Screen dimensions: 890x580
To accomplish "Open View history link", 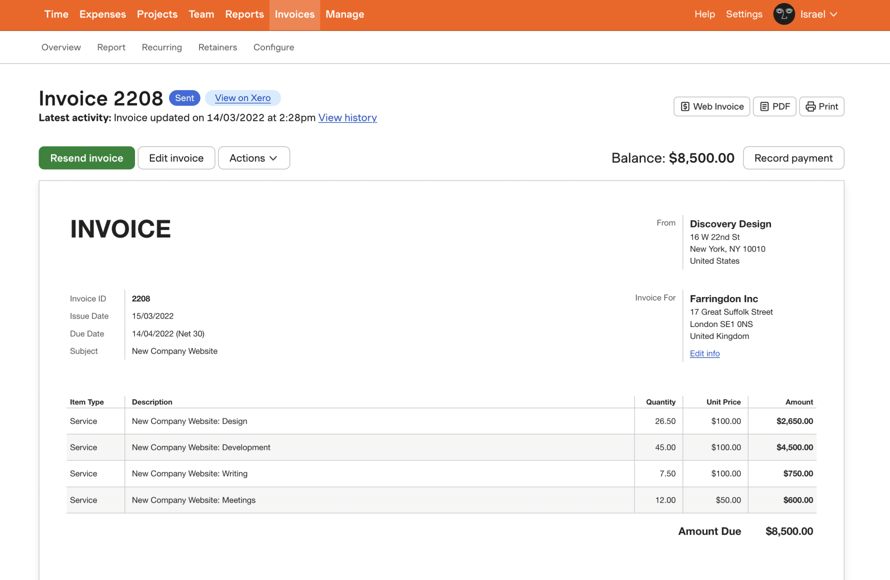I will (x=349, y=118).
